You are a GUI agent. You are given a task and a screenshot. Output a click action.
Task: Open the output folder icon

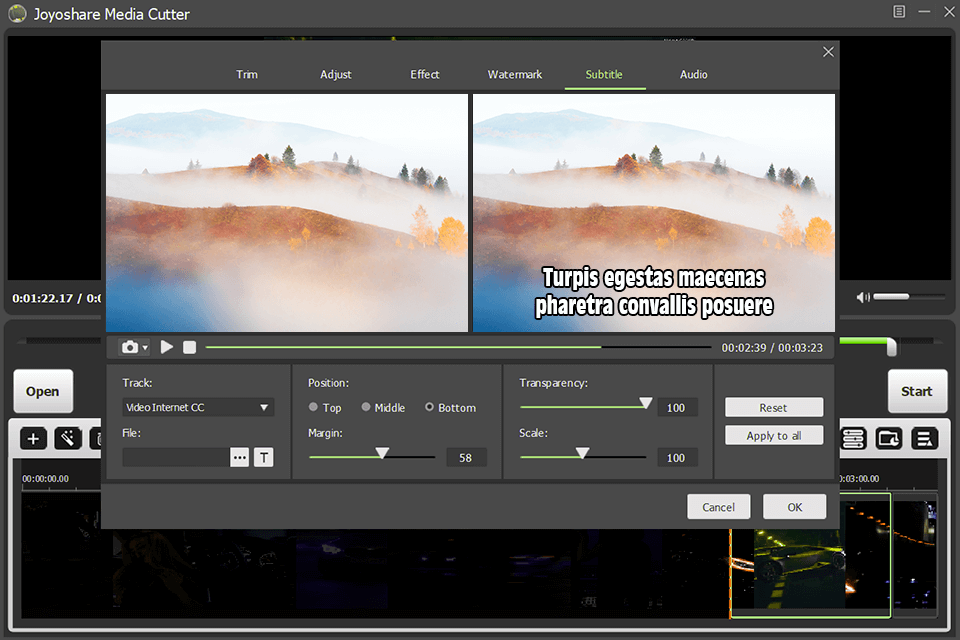click(889, 438)
